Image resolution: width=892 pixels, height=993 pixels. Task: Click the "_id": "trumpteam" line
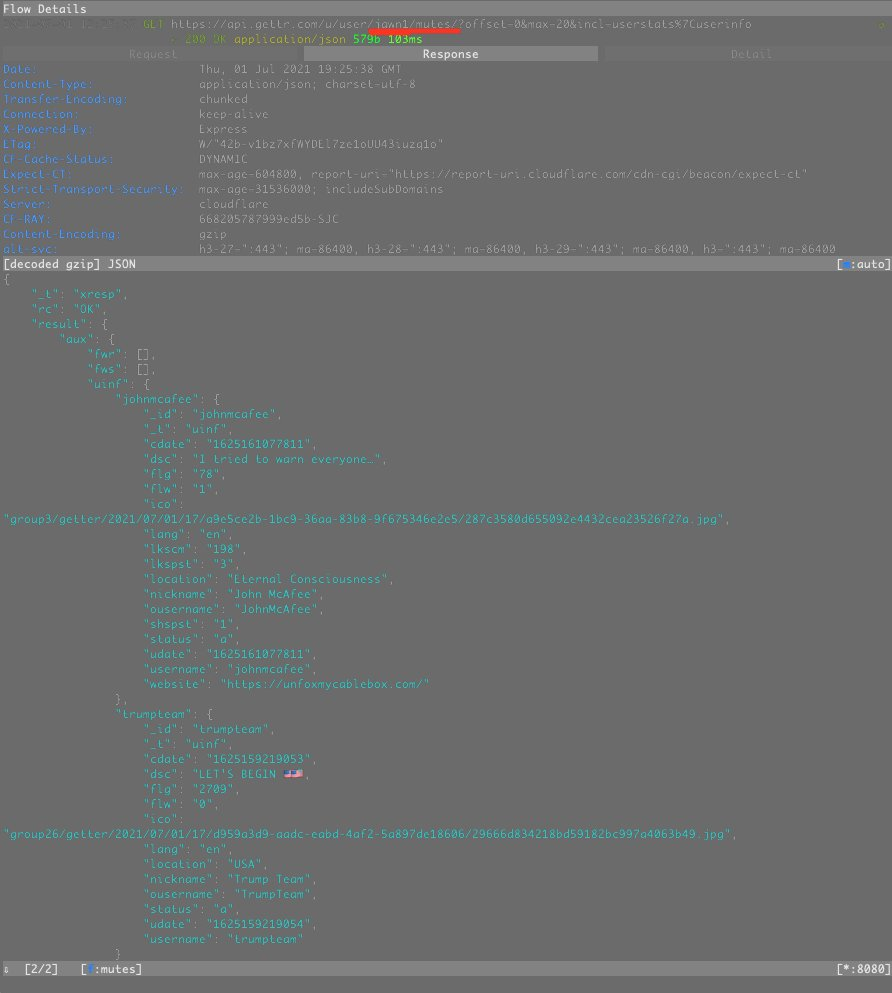[209, 730]
